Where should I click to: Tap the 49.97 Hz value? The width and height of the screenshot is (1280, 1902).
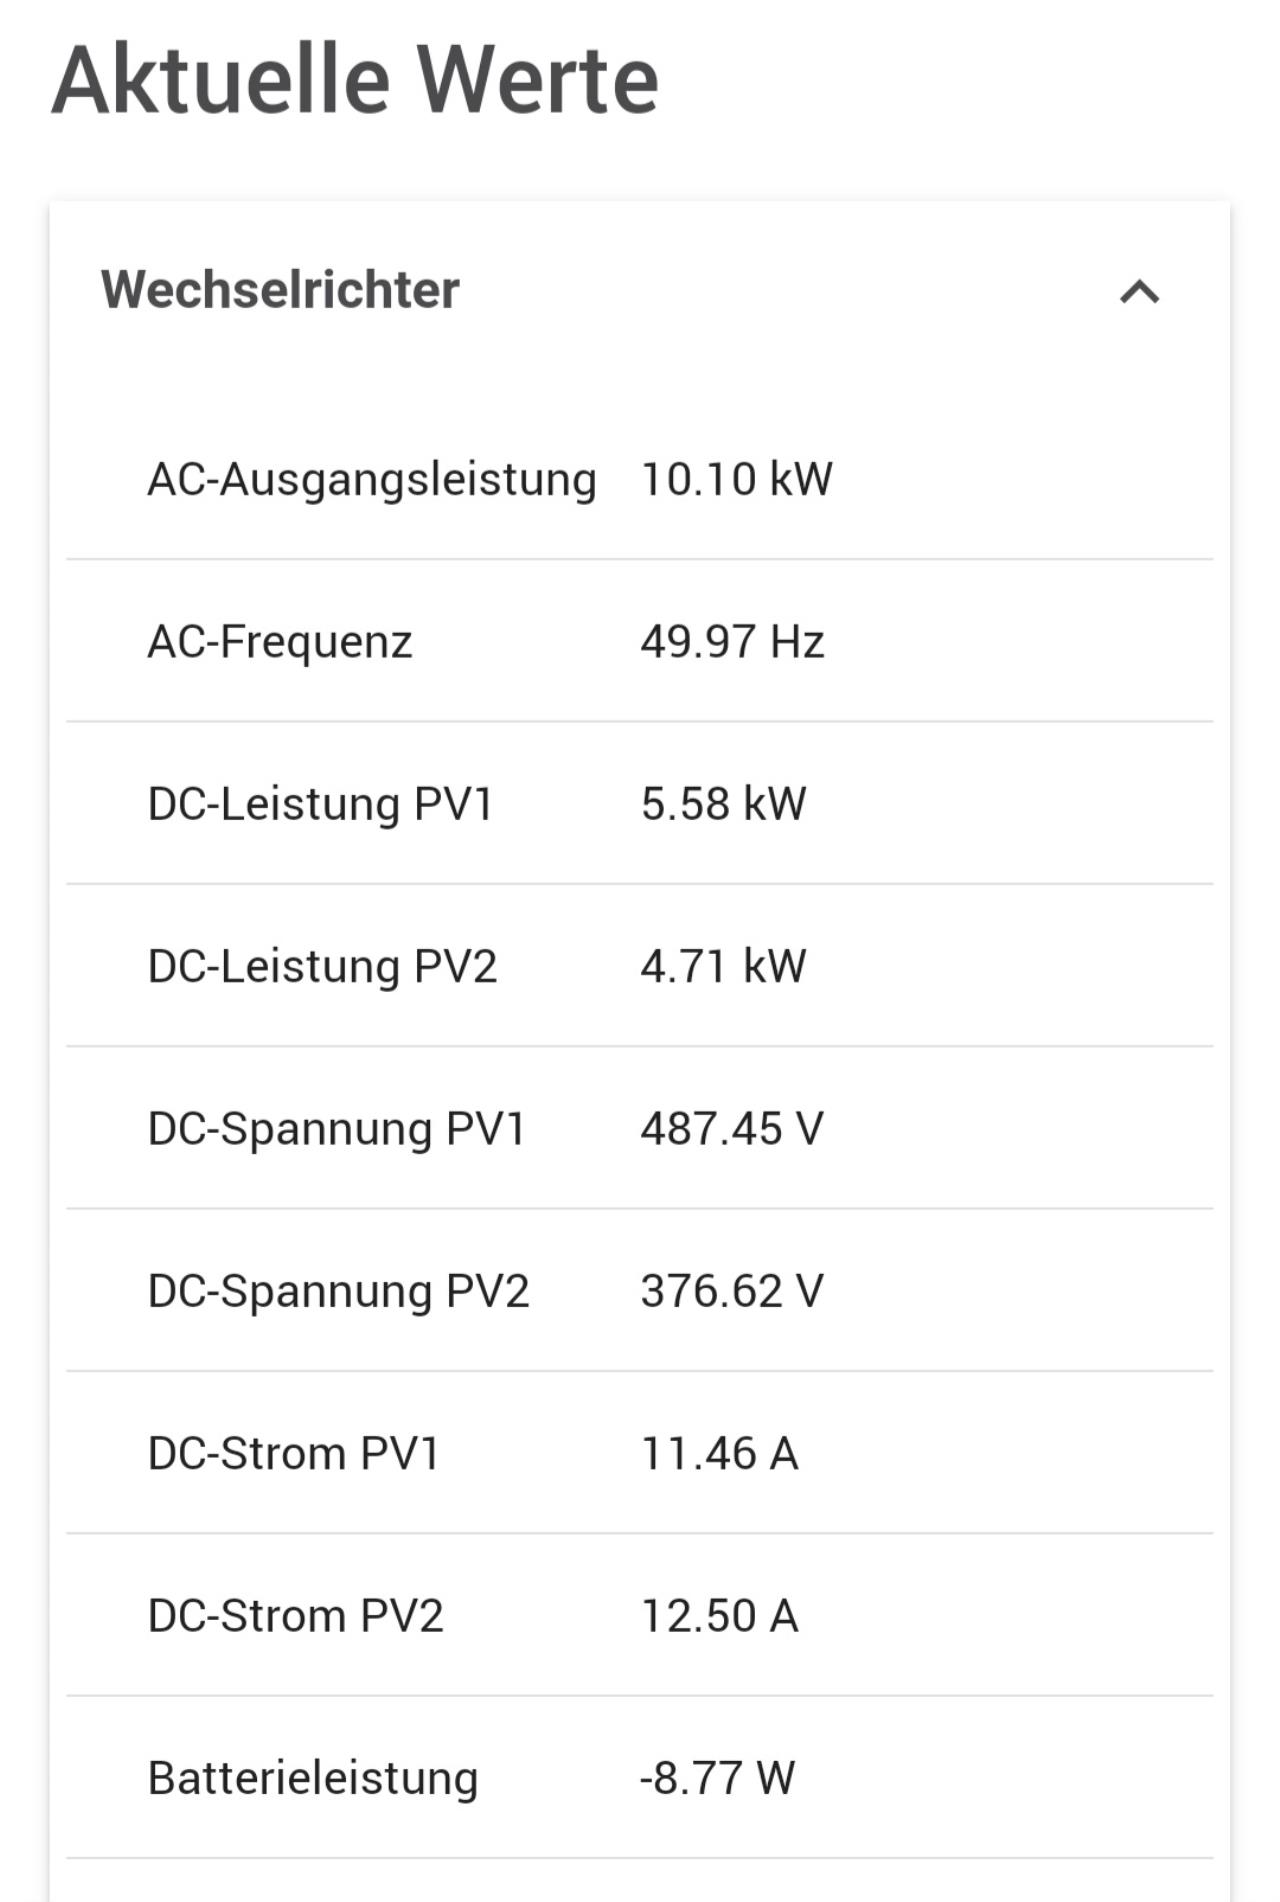tap(732, 641)
